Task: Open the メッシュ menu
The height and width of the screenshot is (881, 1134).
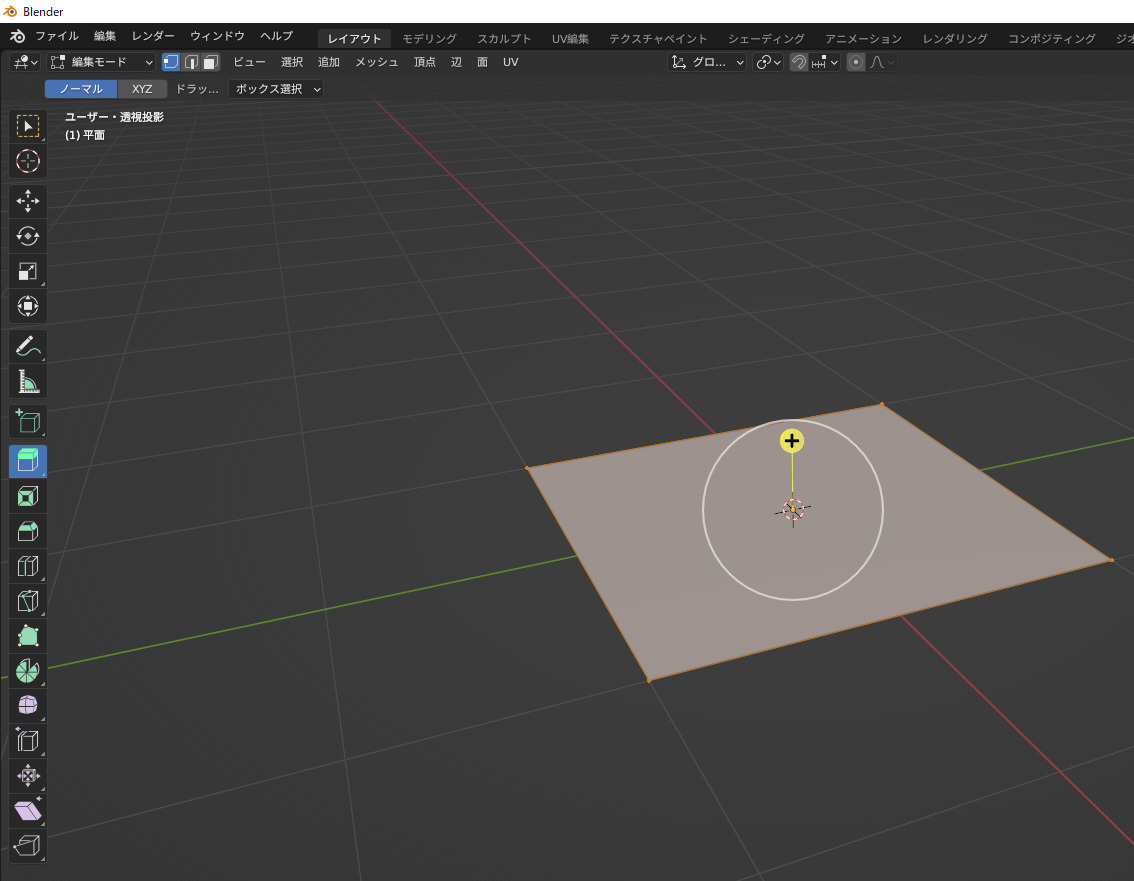Action: (377, 62)
